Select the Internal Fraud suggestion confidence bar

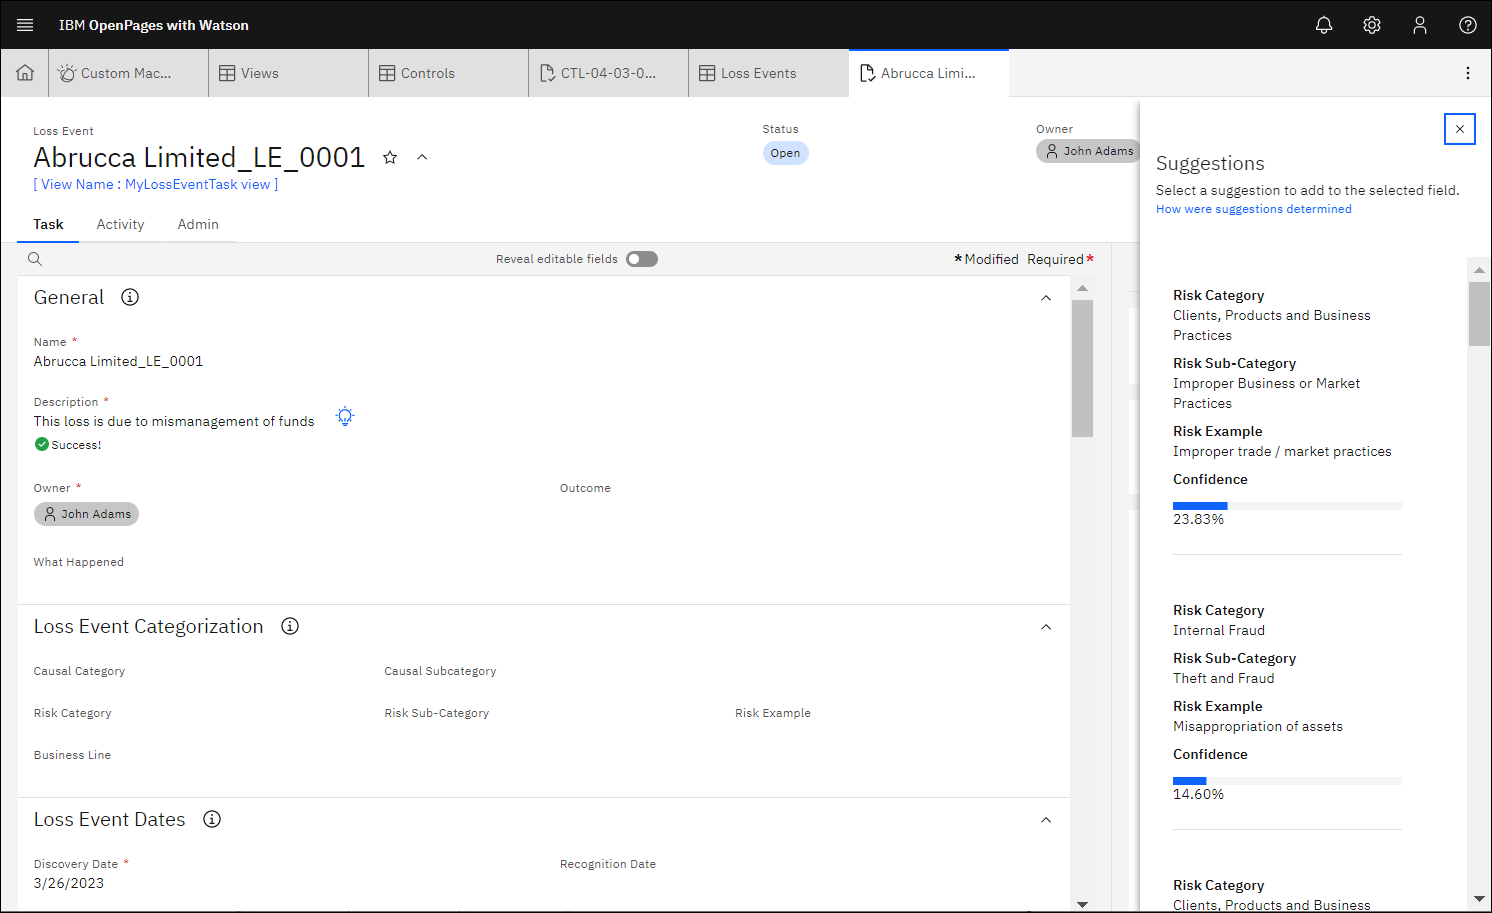[1287, 781]
